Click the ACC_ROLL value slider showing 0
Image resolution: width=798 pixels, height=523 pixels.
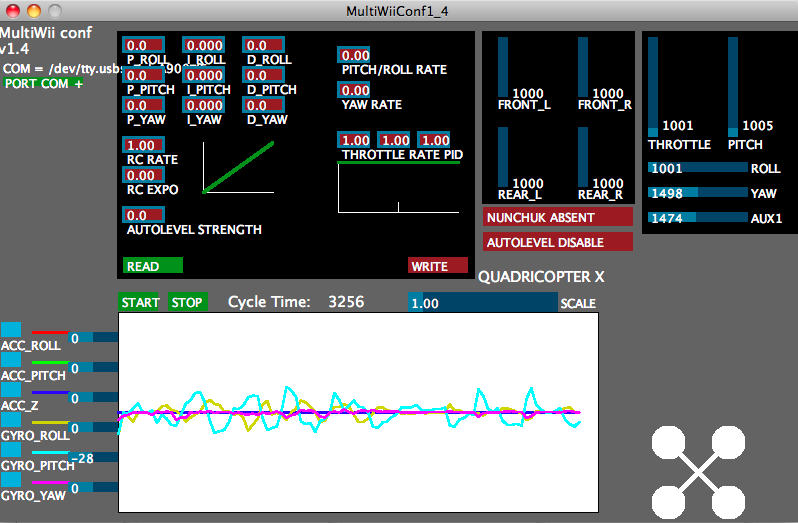tap(93, 337)
